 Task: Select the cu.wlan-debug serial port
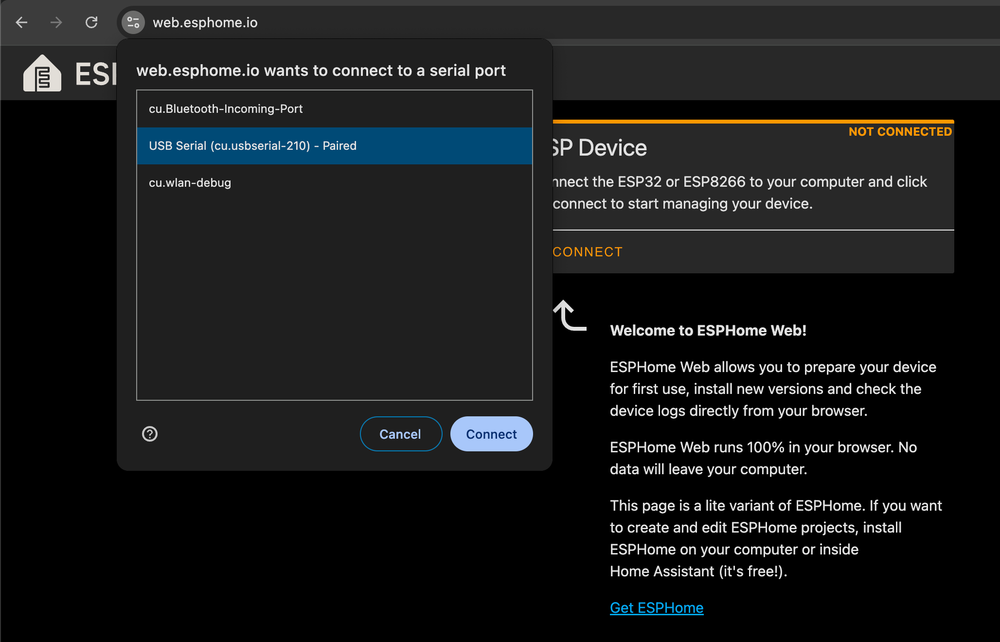(334, 182)
